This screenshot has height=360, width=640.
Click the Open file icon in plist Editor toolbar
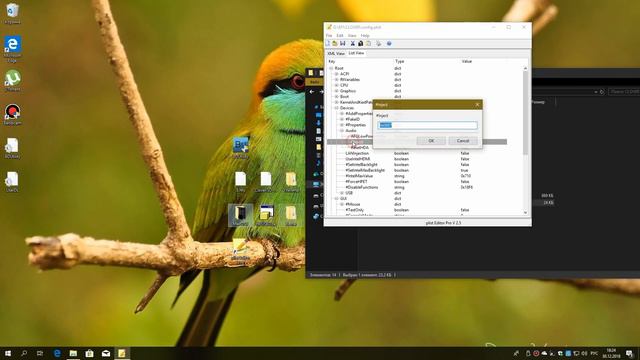(x=335, y=43)
